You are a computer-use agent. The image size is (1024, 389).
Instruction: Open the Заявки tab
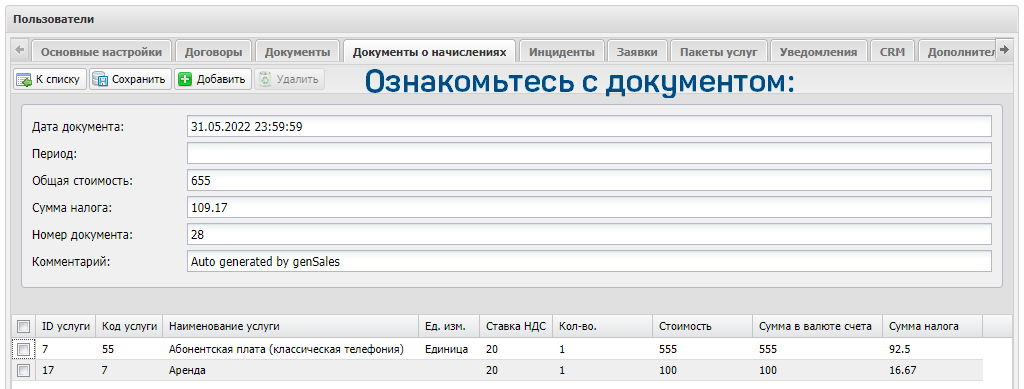click(637, 52)
